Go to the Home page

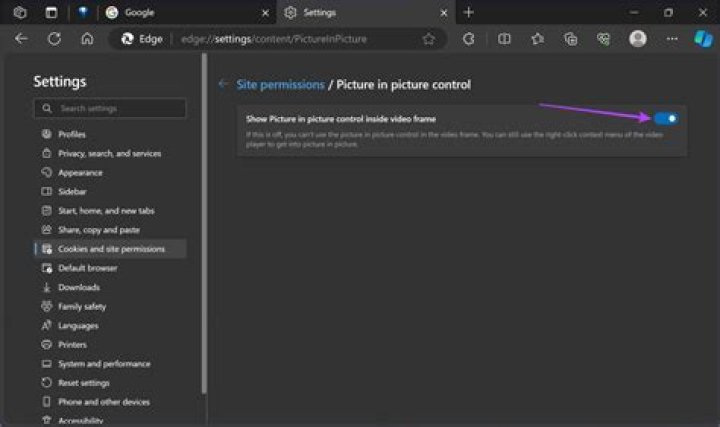(x=87, y=39)
